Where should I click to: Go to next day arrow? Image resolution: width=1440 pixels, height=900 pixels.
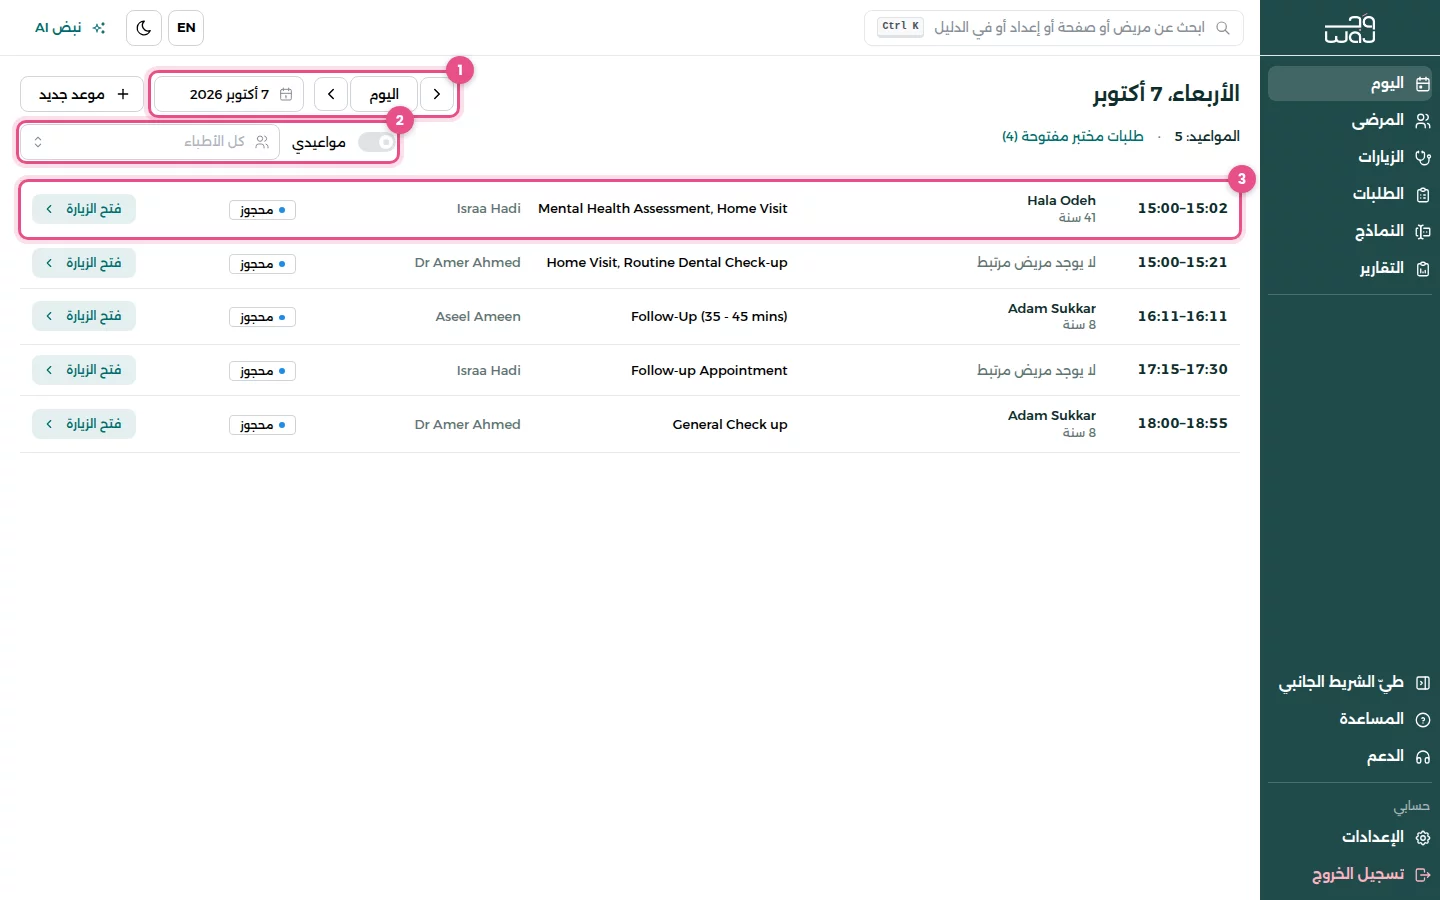(331, 94)
